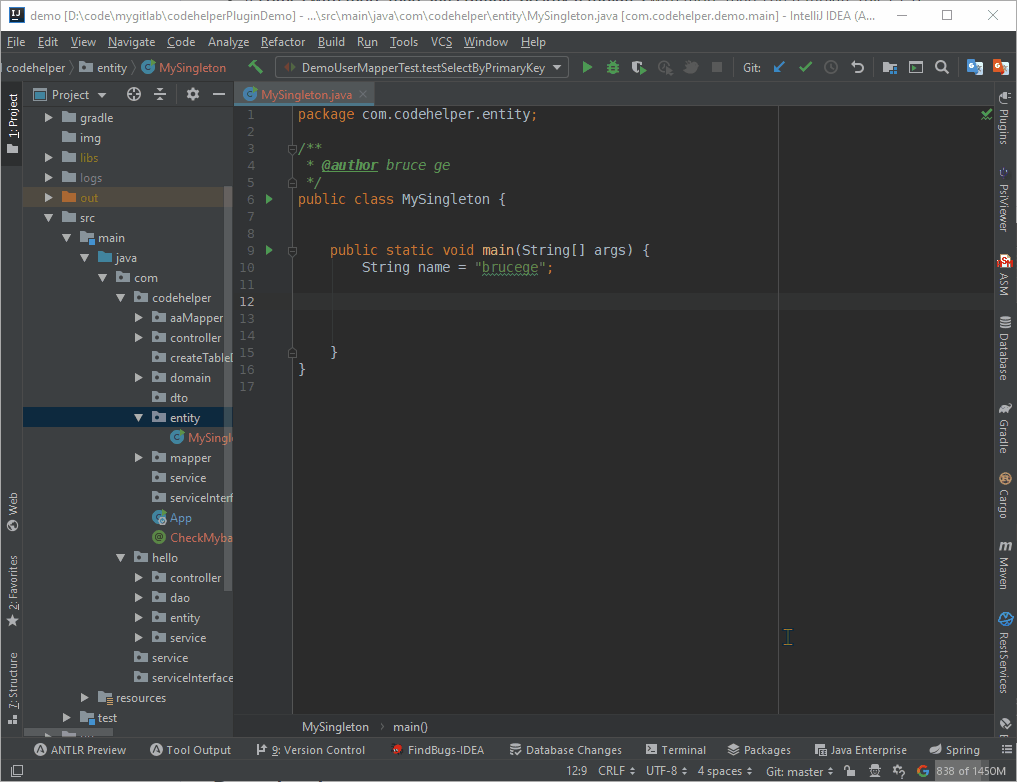Open the Database tool window

click(x=1004, y=348)
